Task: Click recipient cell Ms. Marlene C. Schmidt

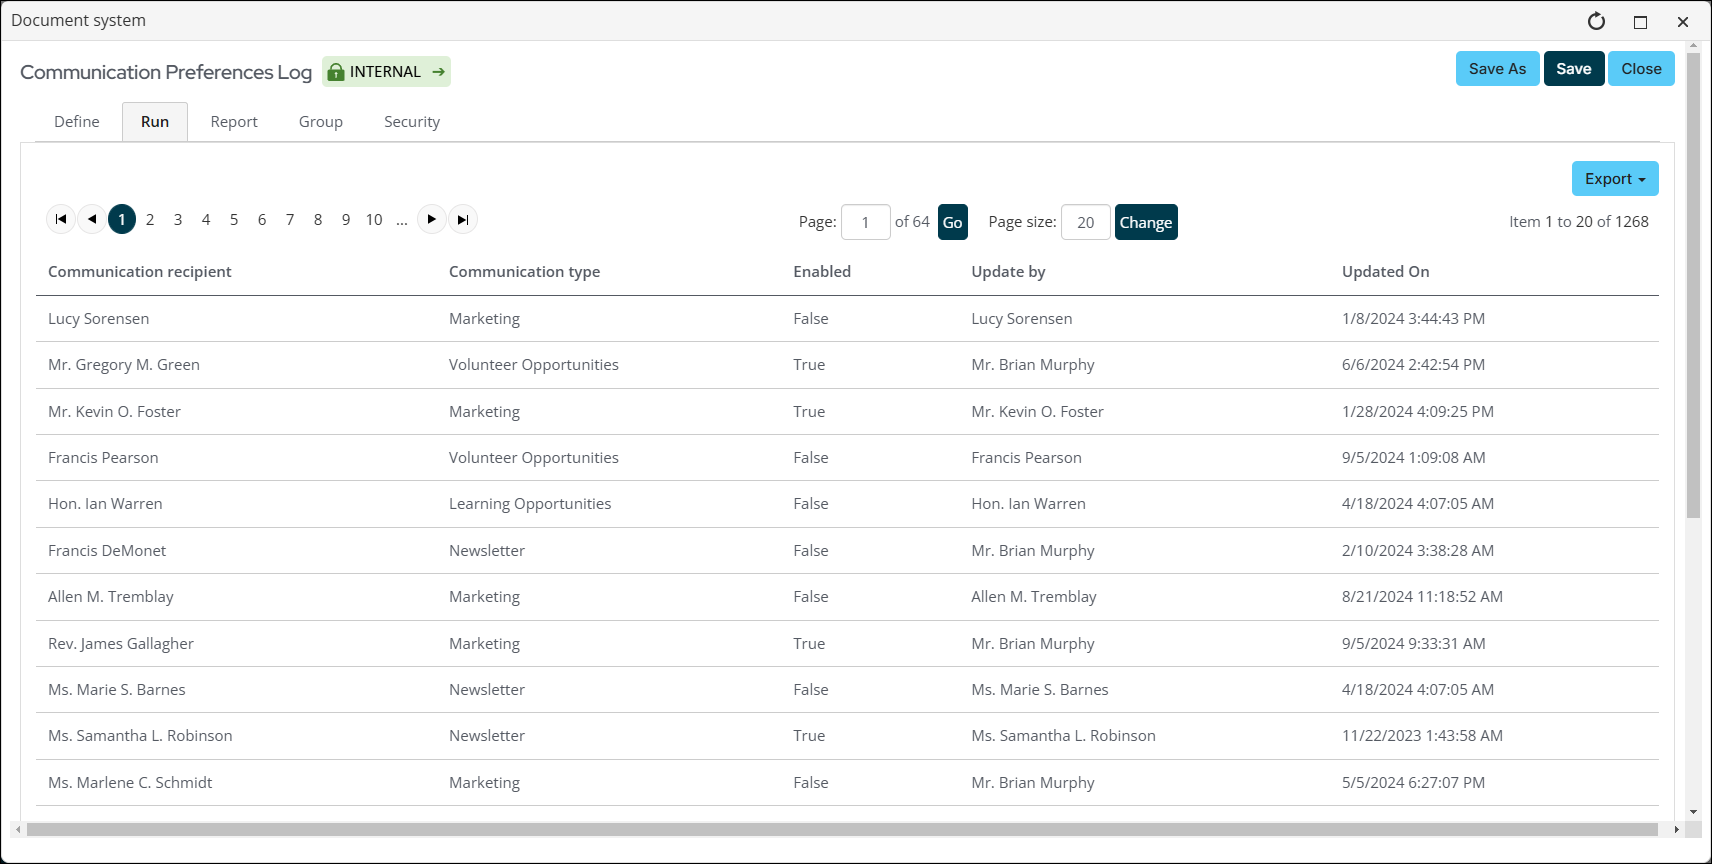Action: (x=130, y=783)
